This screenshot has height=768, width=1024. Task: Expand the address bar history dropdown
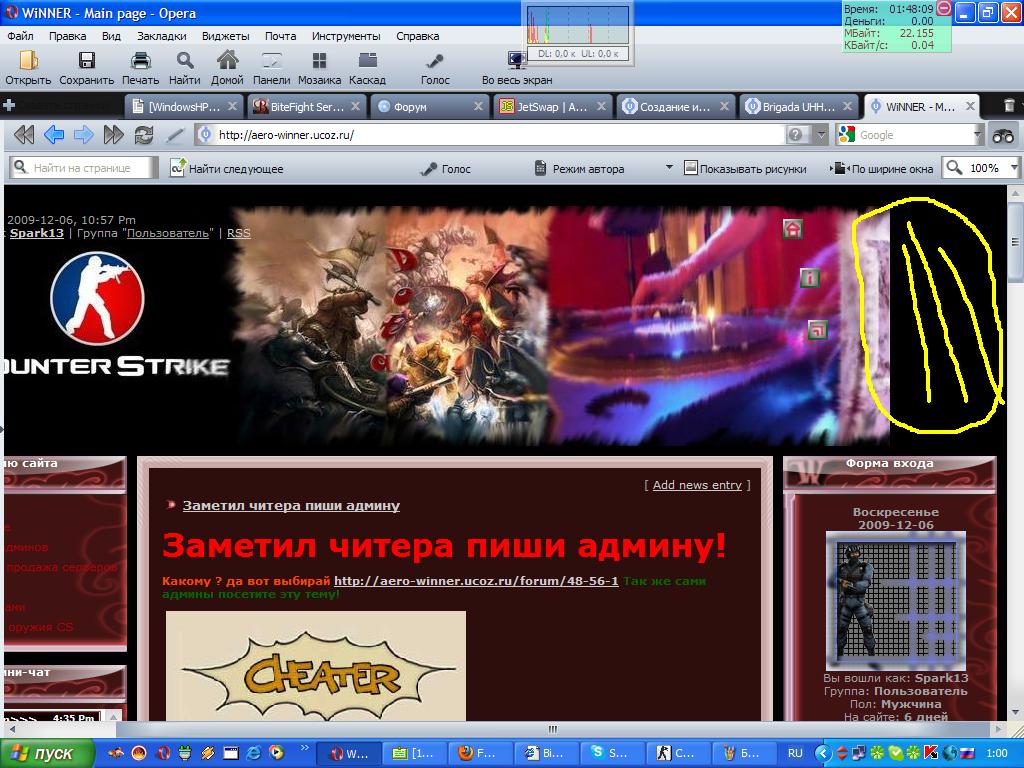[821, 135]
